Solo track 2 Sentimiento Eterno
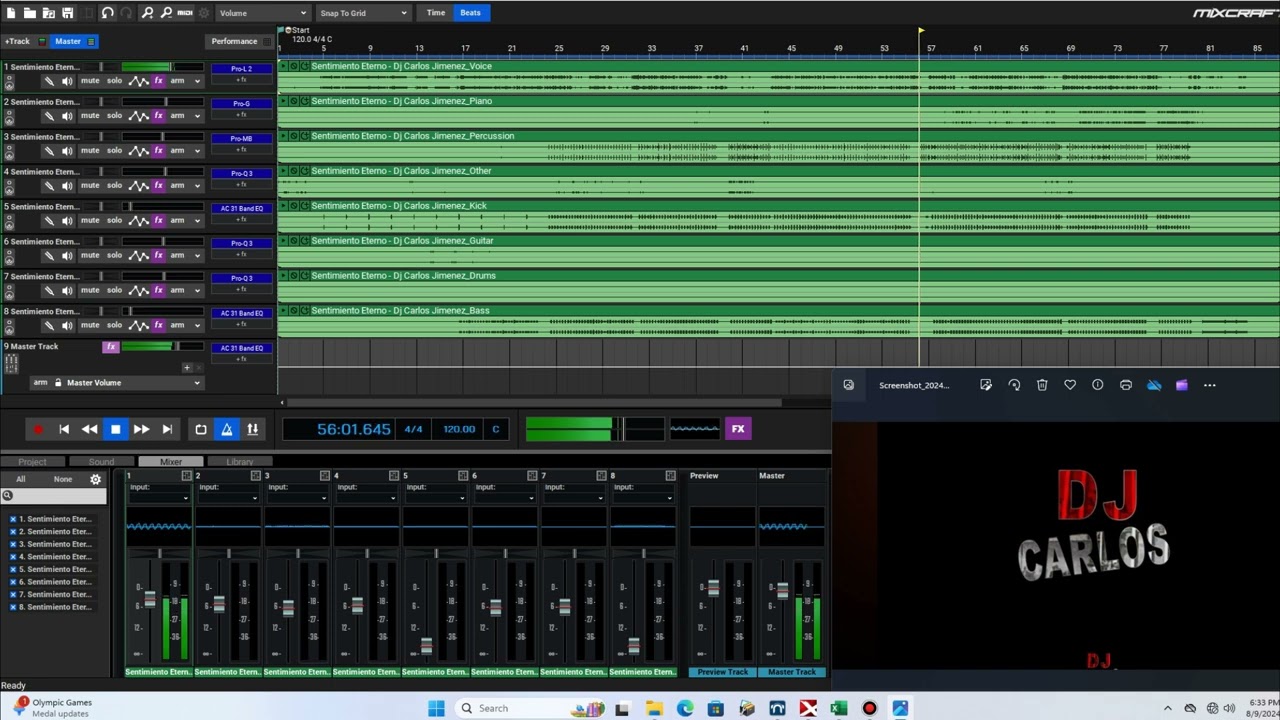Screen dimensions: 1280x720 114,115
